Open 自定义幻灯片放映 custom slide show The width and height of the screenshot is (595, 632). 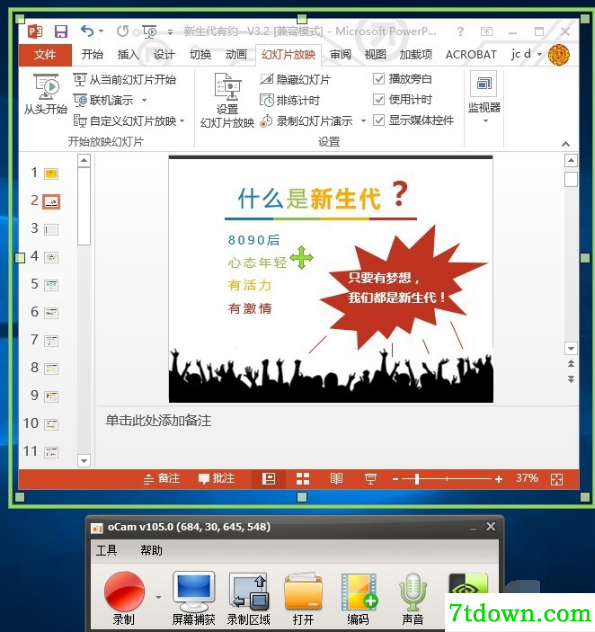(125, 121)
